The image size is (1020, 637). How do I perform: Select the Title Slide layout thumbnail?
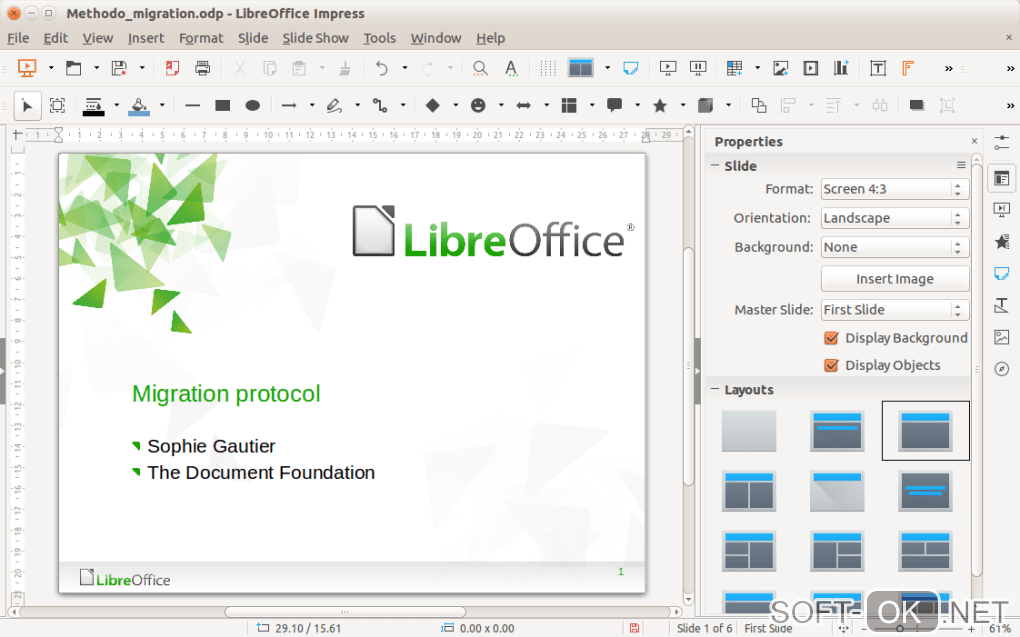click(837, 431)
